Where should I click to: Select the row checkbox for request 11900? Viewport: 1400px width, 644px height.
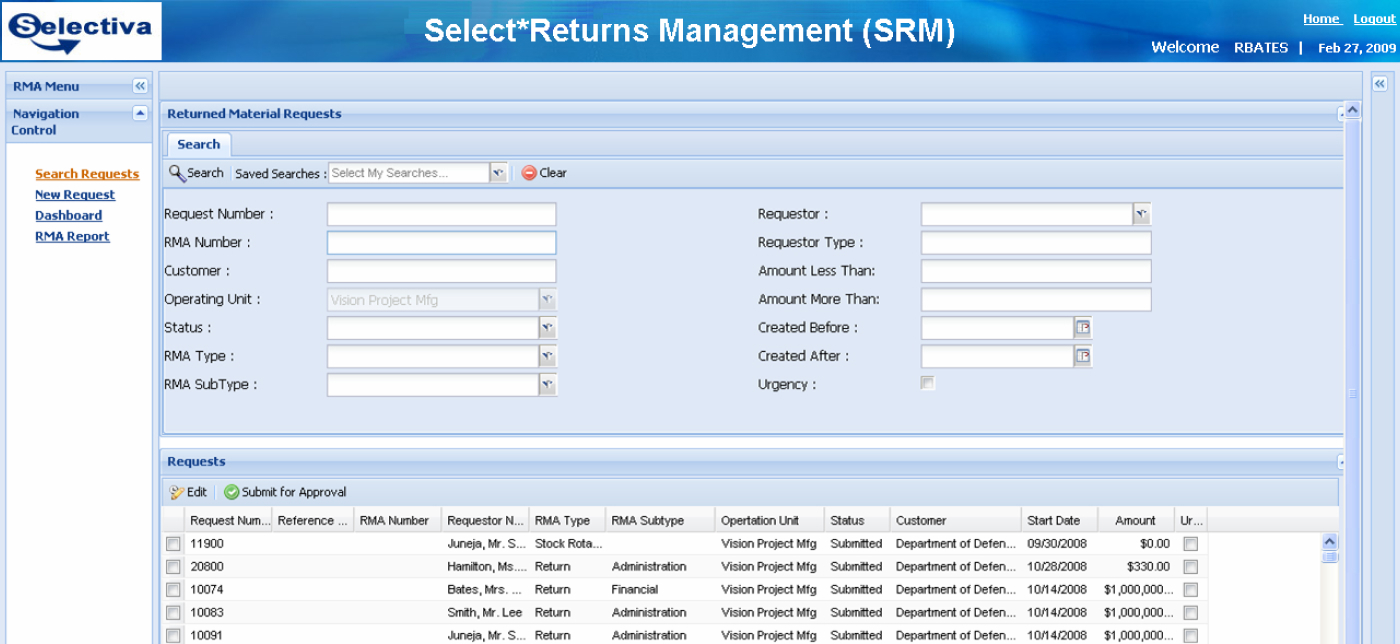click(173, 544)
